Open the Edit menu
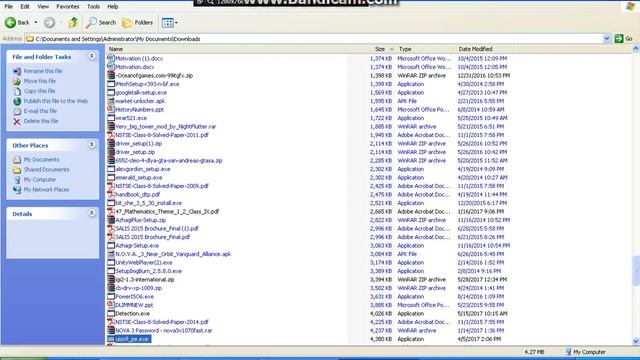640x360 pixels. [25, 7]
